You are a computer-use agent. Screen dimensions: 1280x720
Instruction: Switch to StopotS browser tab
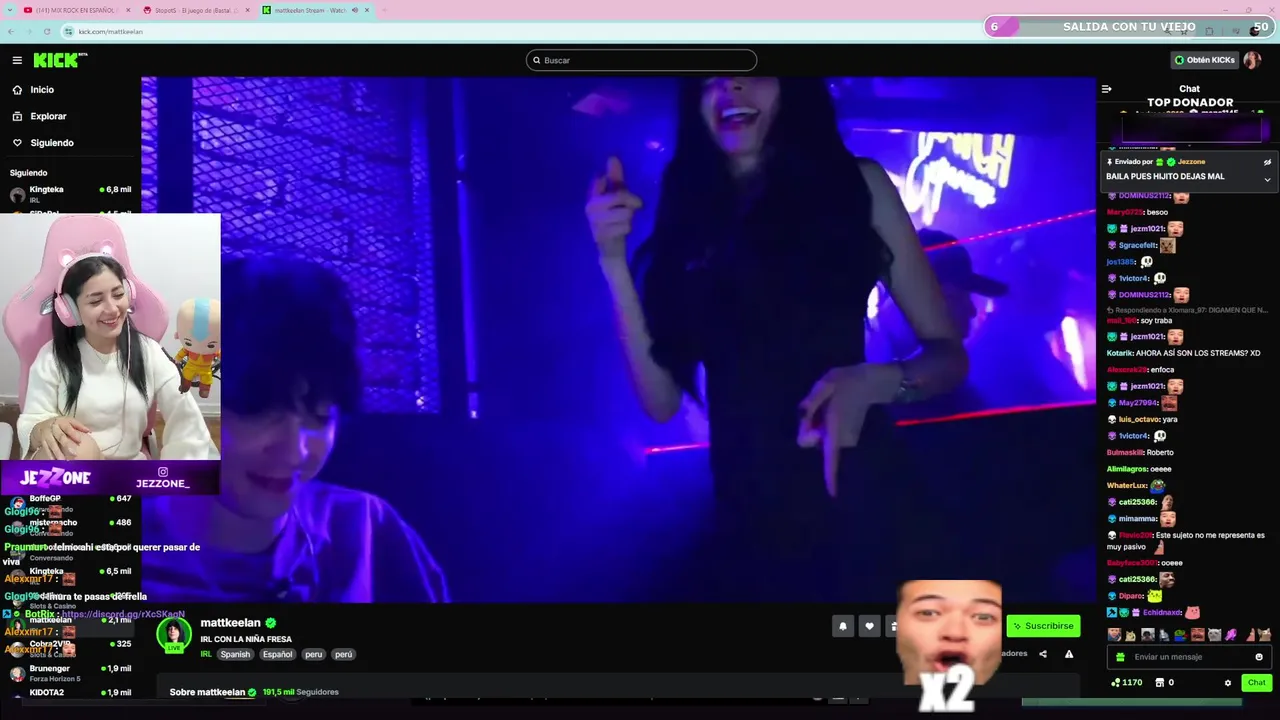[195, 10]
